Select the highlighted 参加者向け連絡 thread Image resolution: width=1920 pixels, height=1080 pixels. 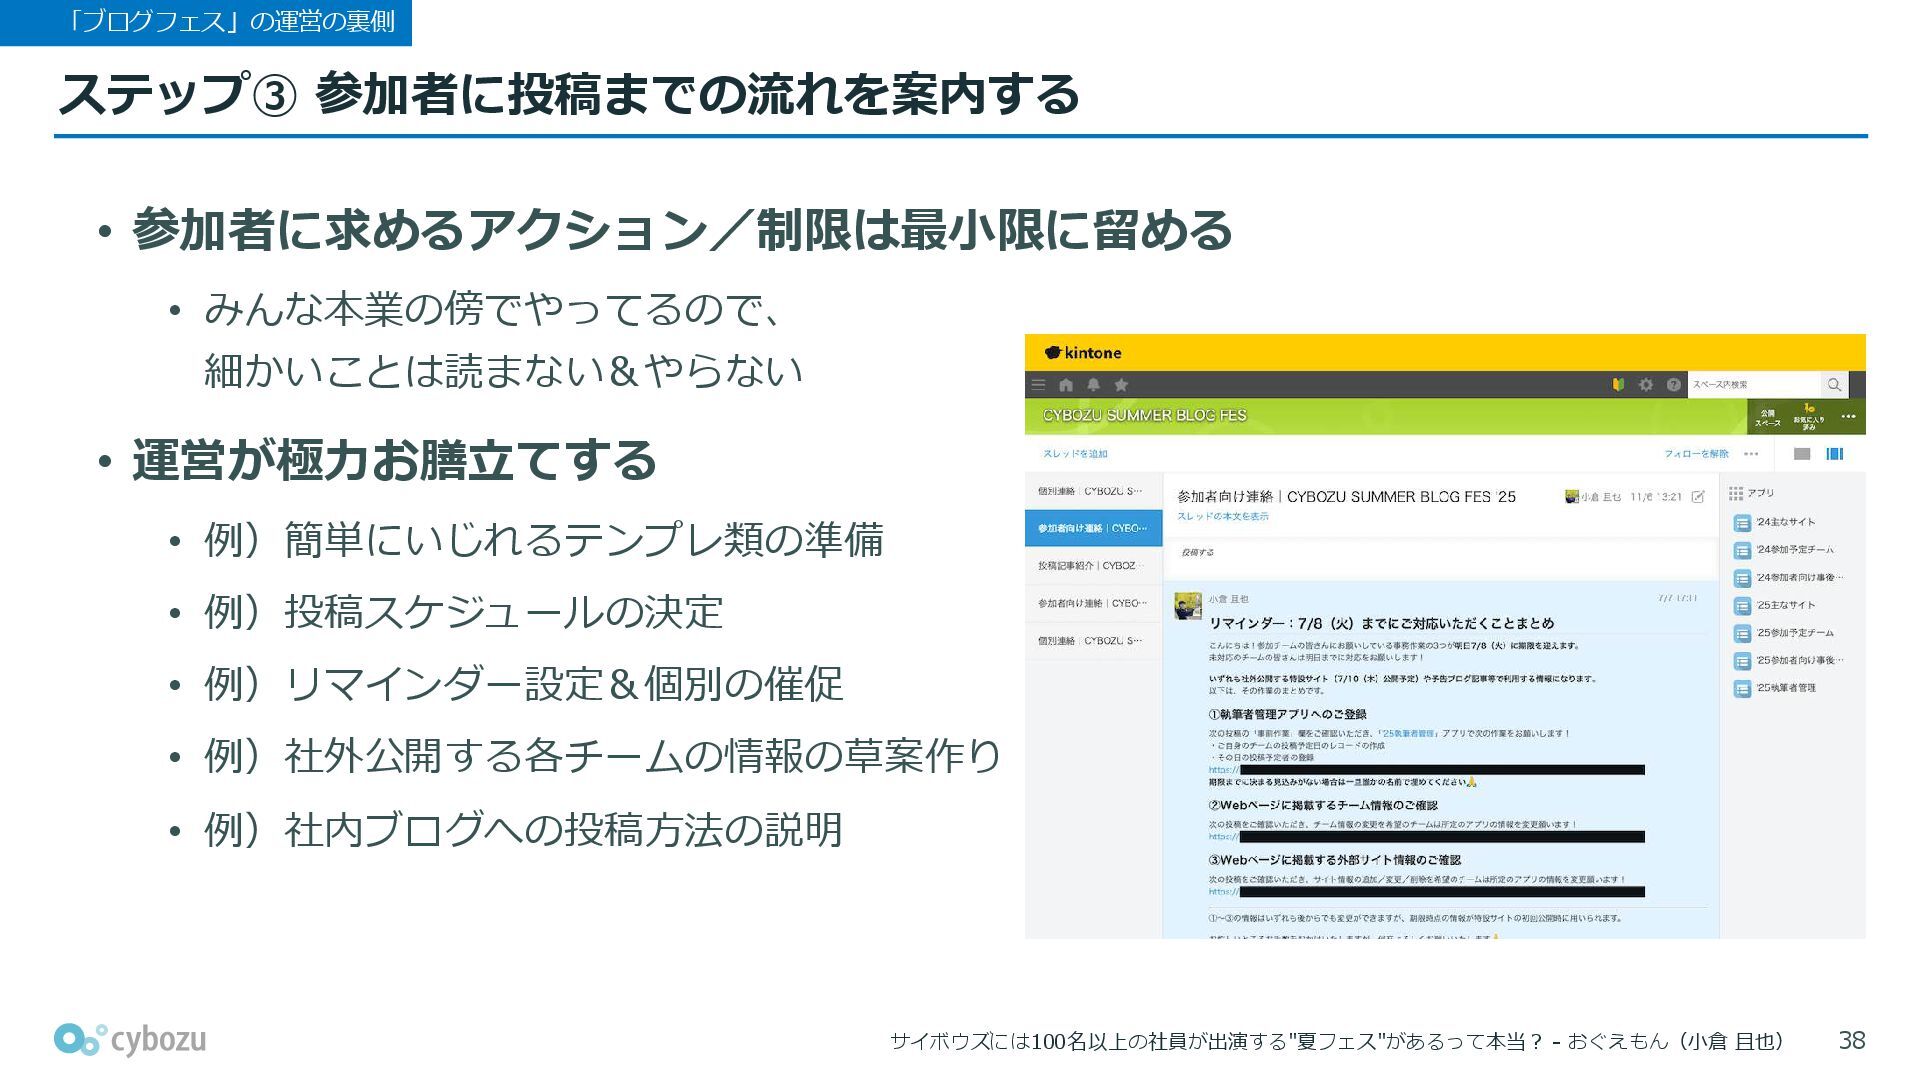(x=1093, y=528)
